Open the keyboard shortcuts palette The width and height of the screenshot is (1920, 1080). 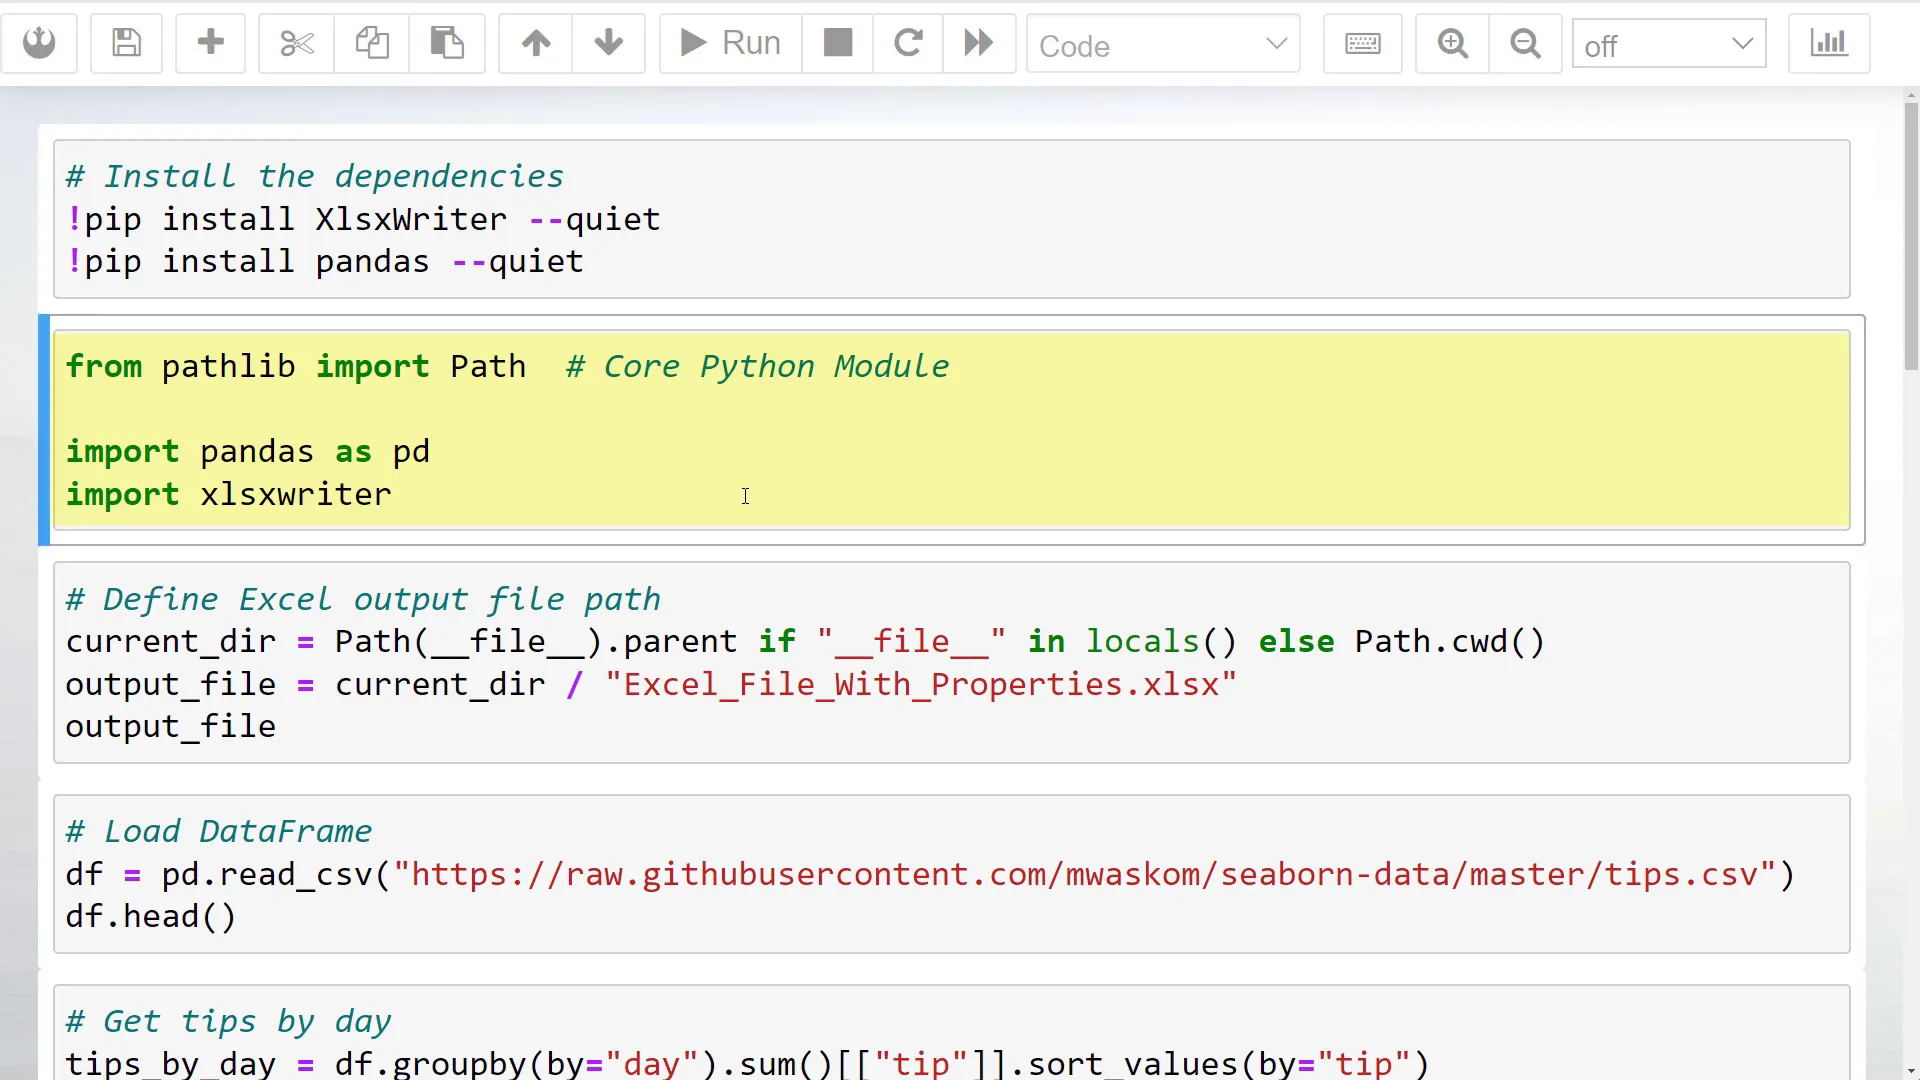(1362, 43)
